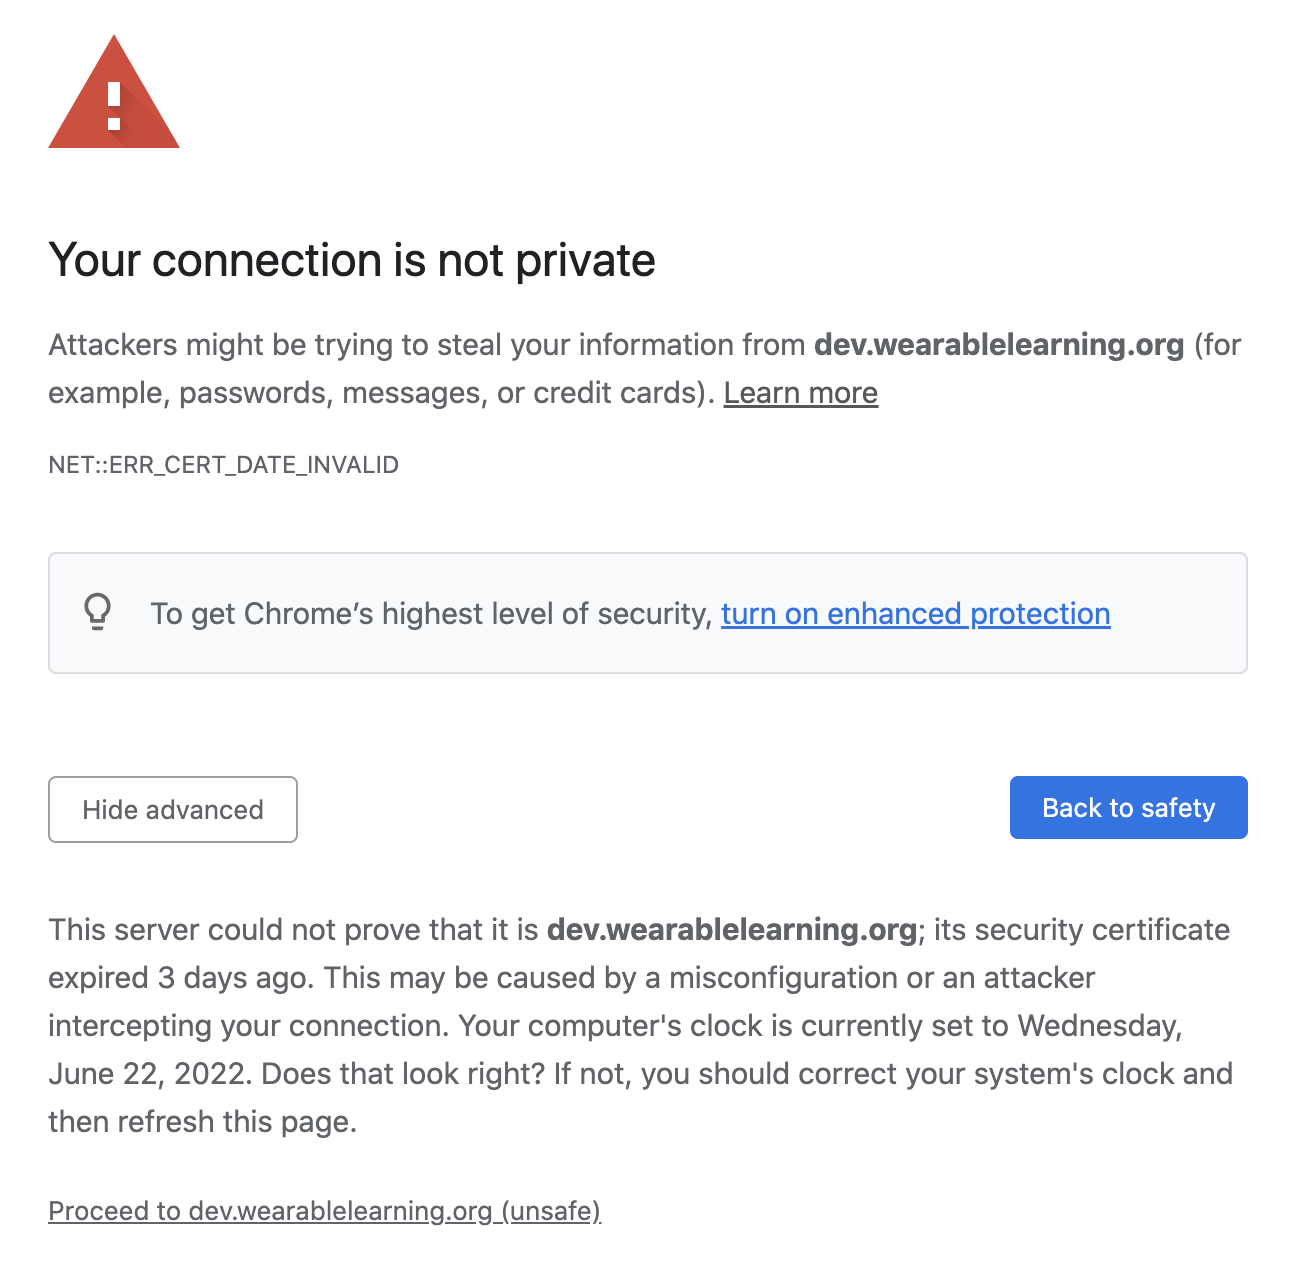Image resolution: width=1310 pixels, height=1288 pixels.
Task: Click Back to safety
Action: pos(1128,807)
